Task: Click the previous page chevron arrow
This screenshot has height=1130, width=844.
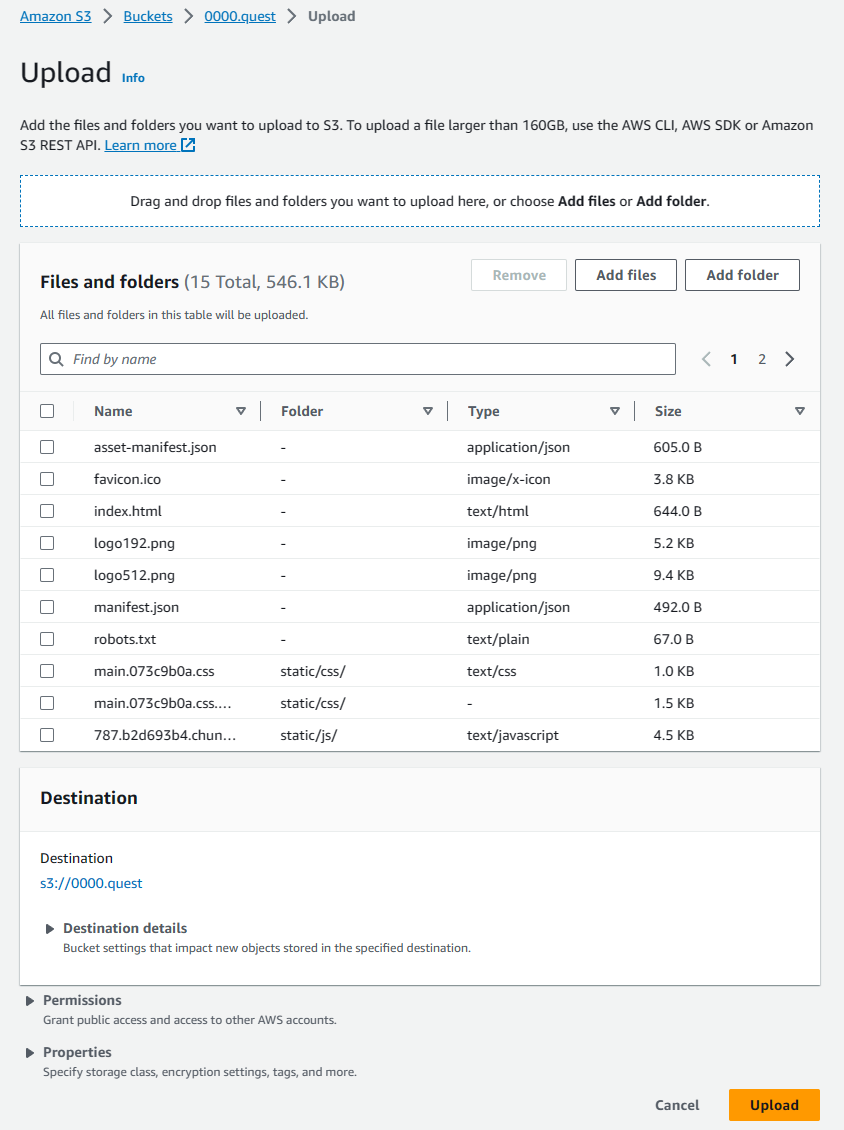Action: [706, 358]
